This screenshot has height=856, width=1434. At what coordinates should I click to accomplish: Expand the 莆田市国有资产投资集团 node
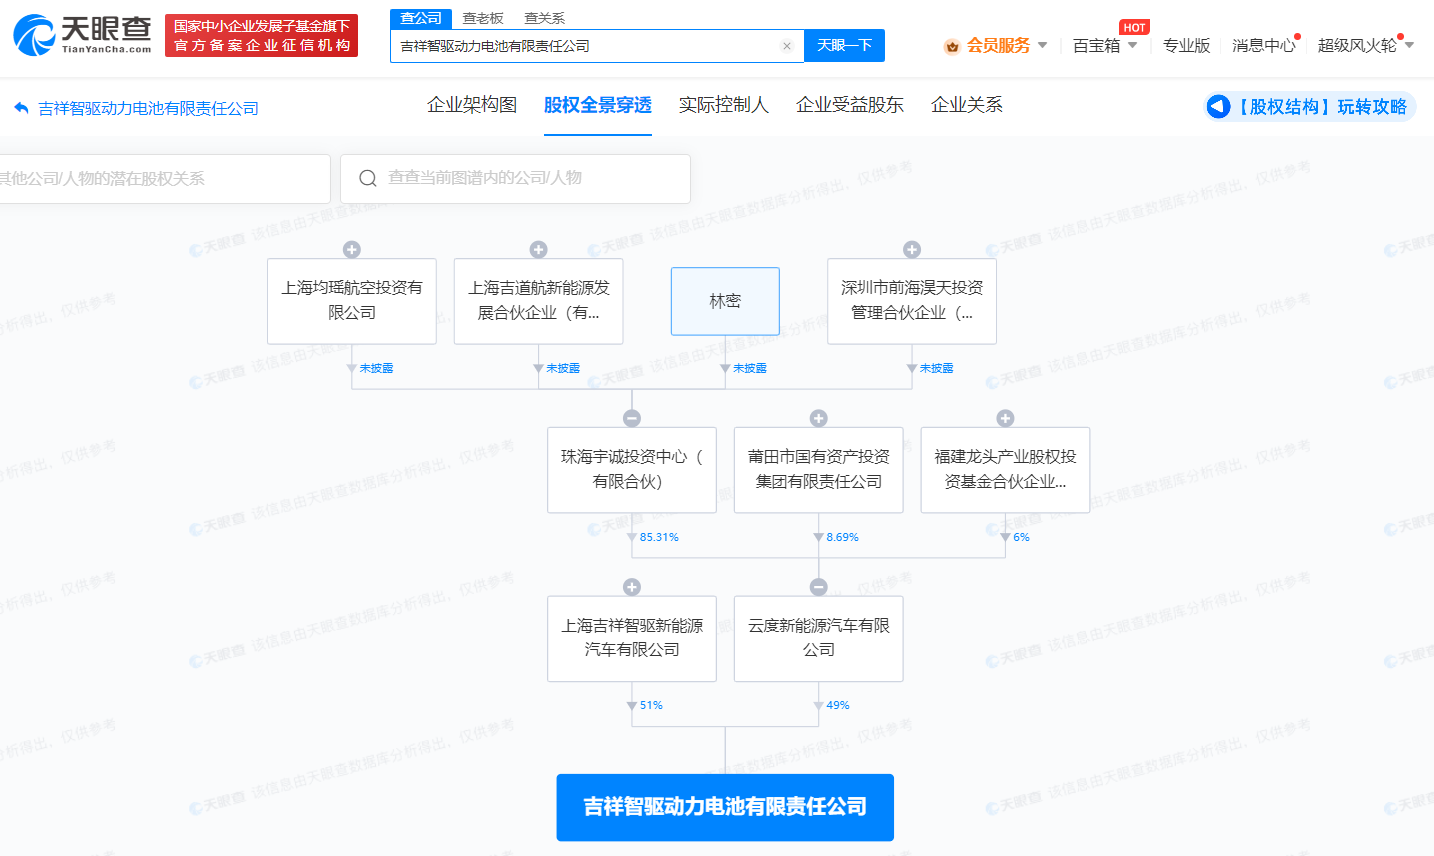click(x=818, y=418)
